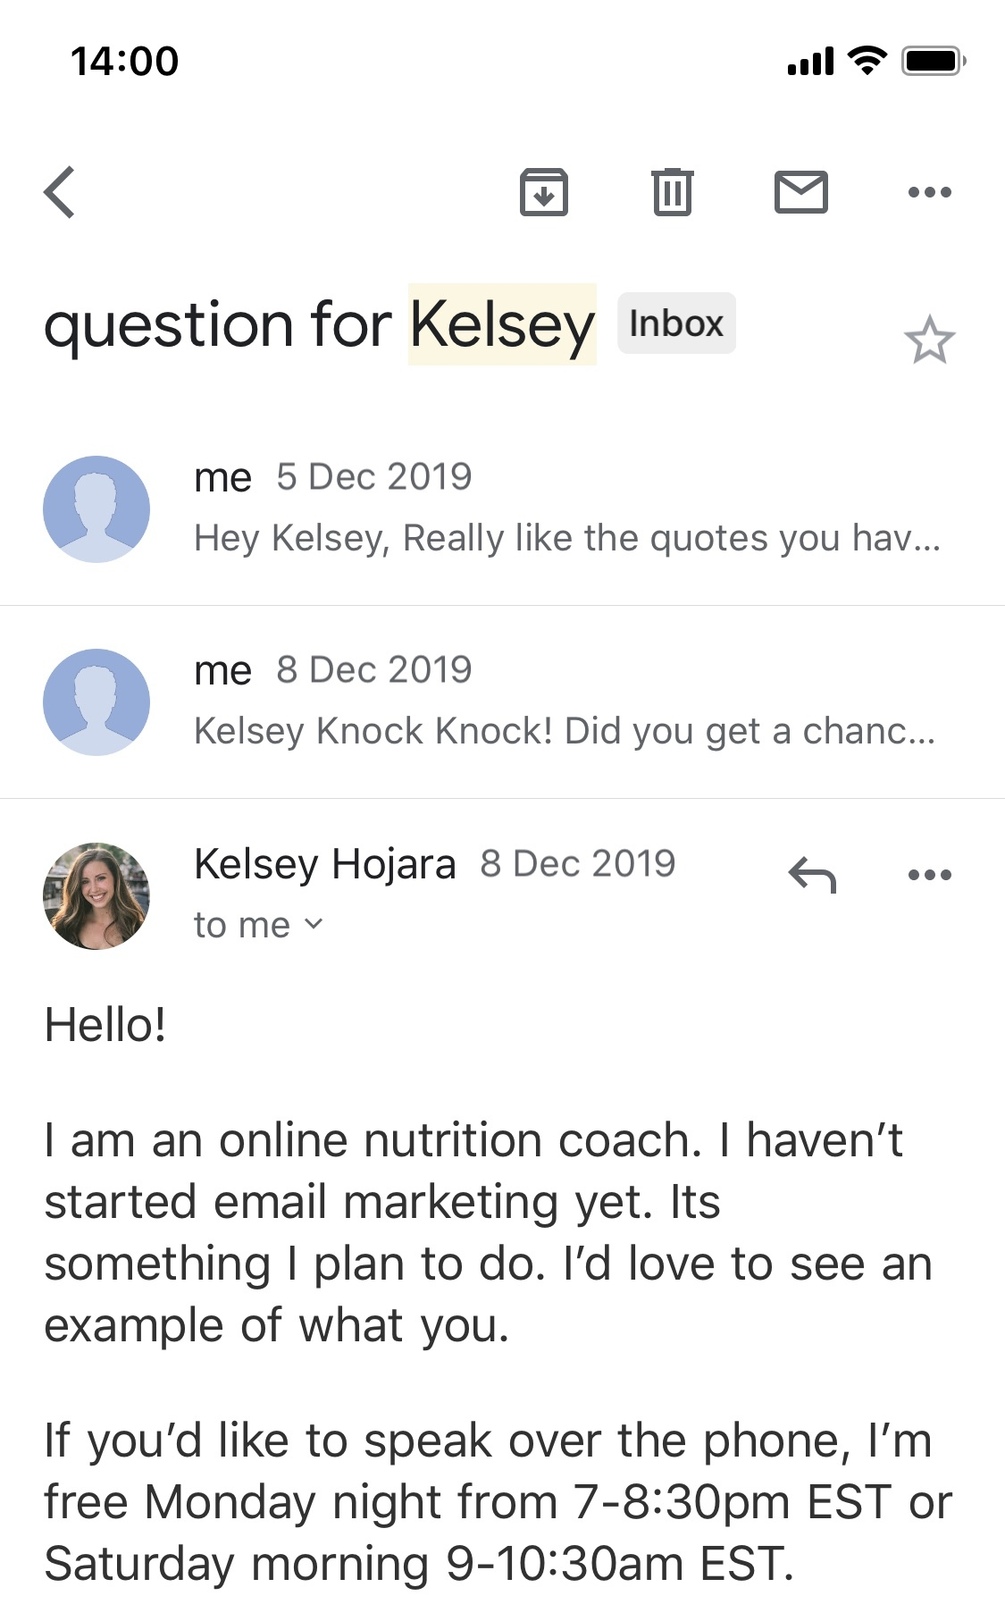Screen dimensions: 1005x1621
Task: Mark email as unread envelope icon
Action: (x=801, y=192)
